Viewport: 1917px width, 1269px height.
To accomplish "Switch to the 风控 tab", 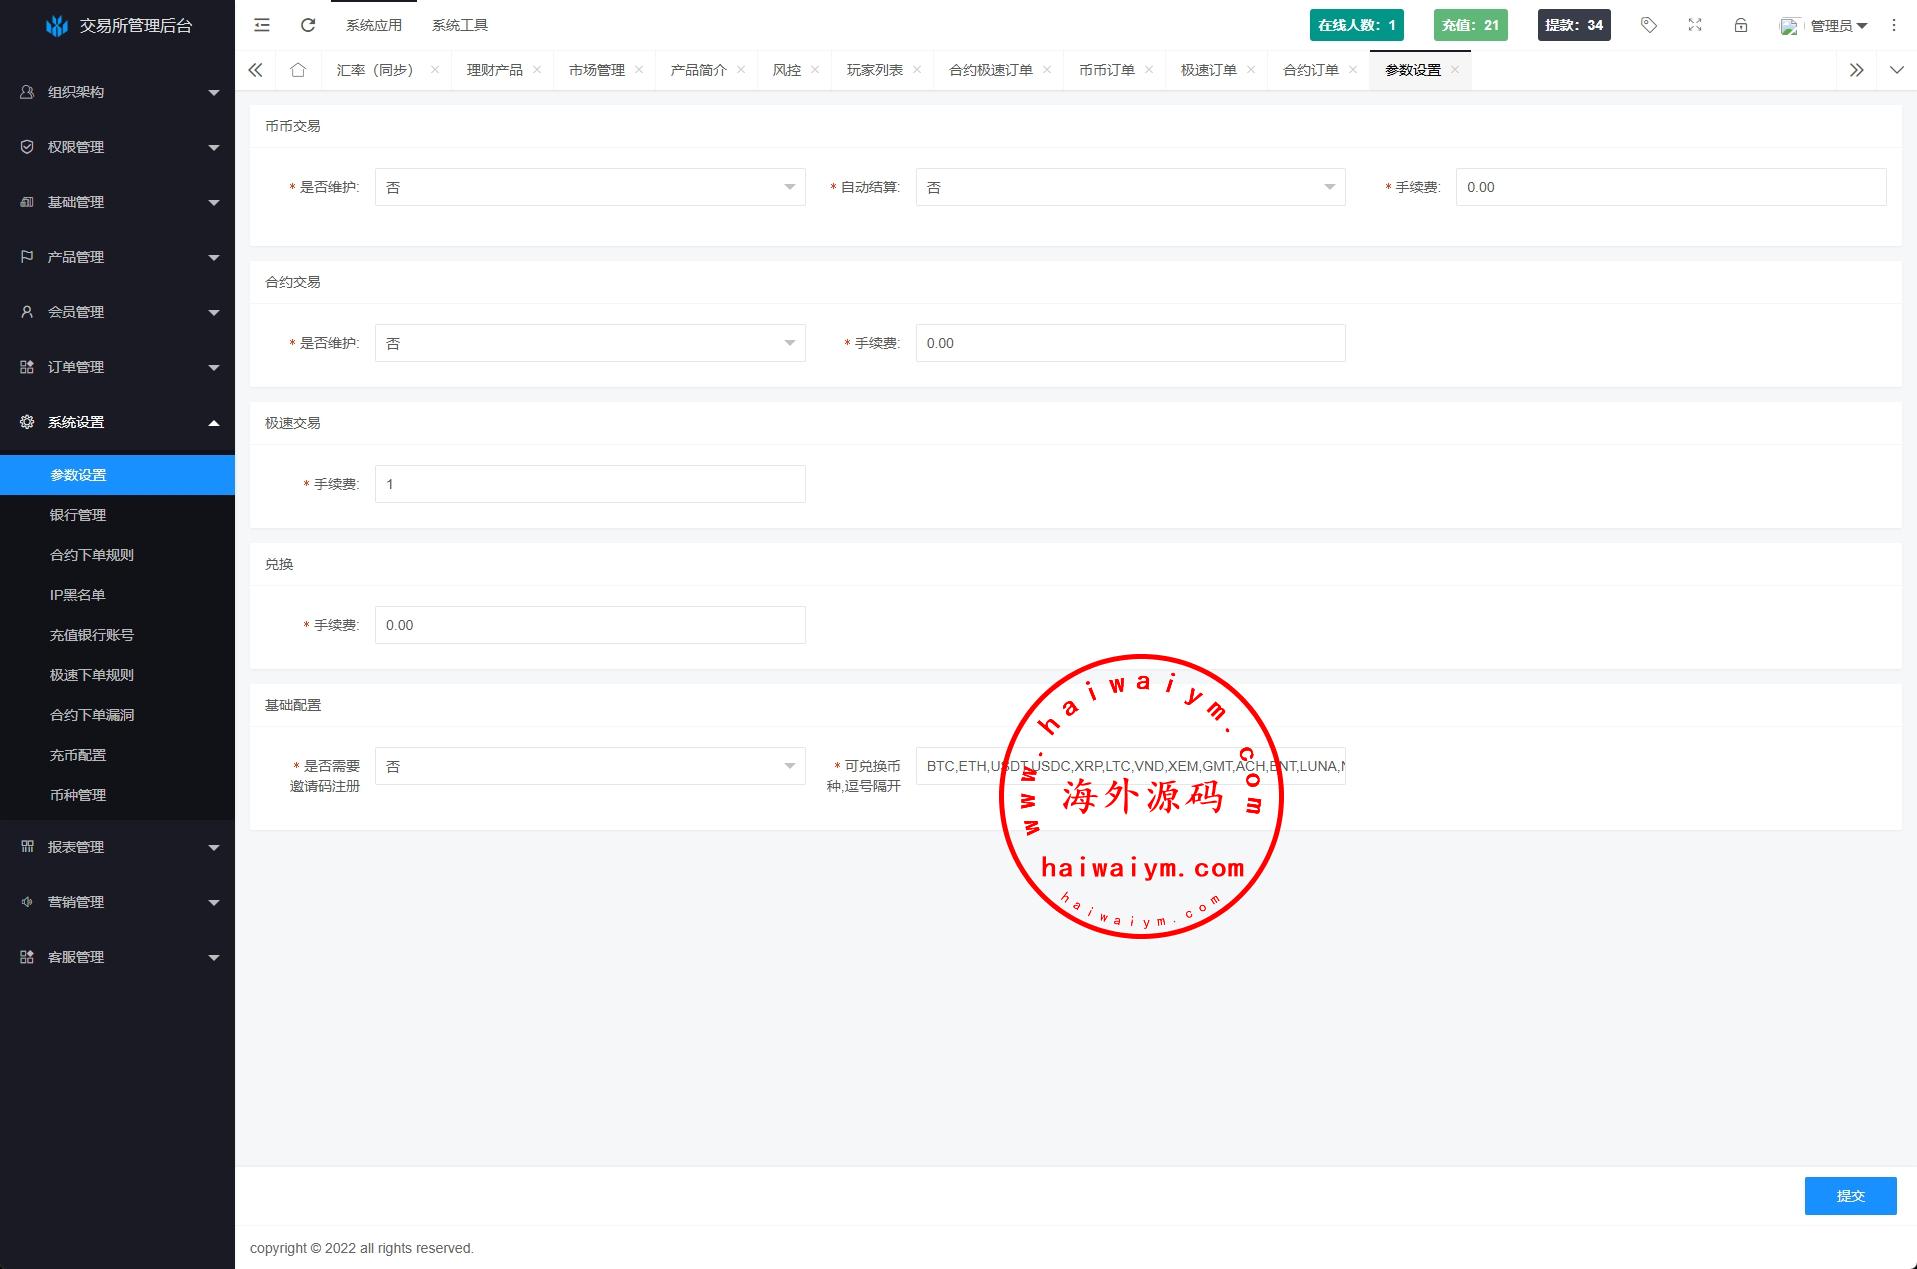I will coord(787,70).
